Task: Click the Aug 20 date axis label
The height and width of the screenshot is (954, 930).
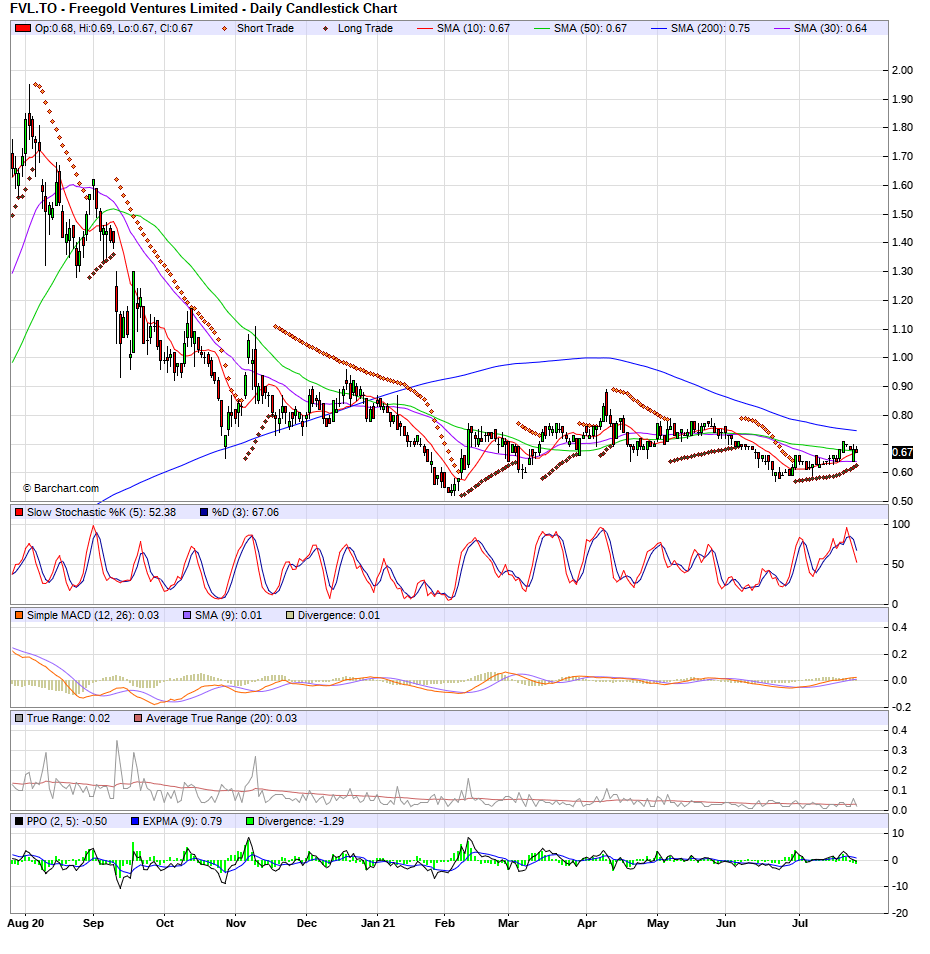Action: (x=26, y=923)
